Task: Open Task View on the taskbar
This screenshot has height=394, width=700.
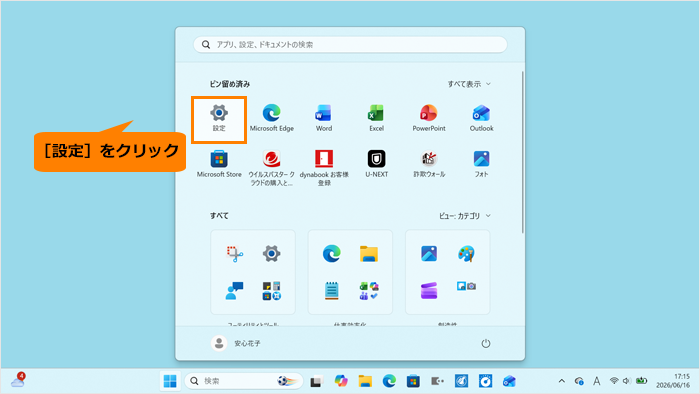Action: coord(317,381)
